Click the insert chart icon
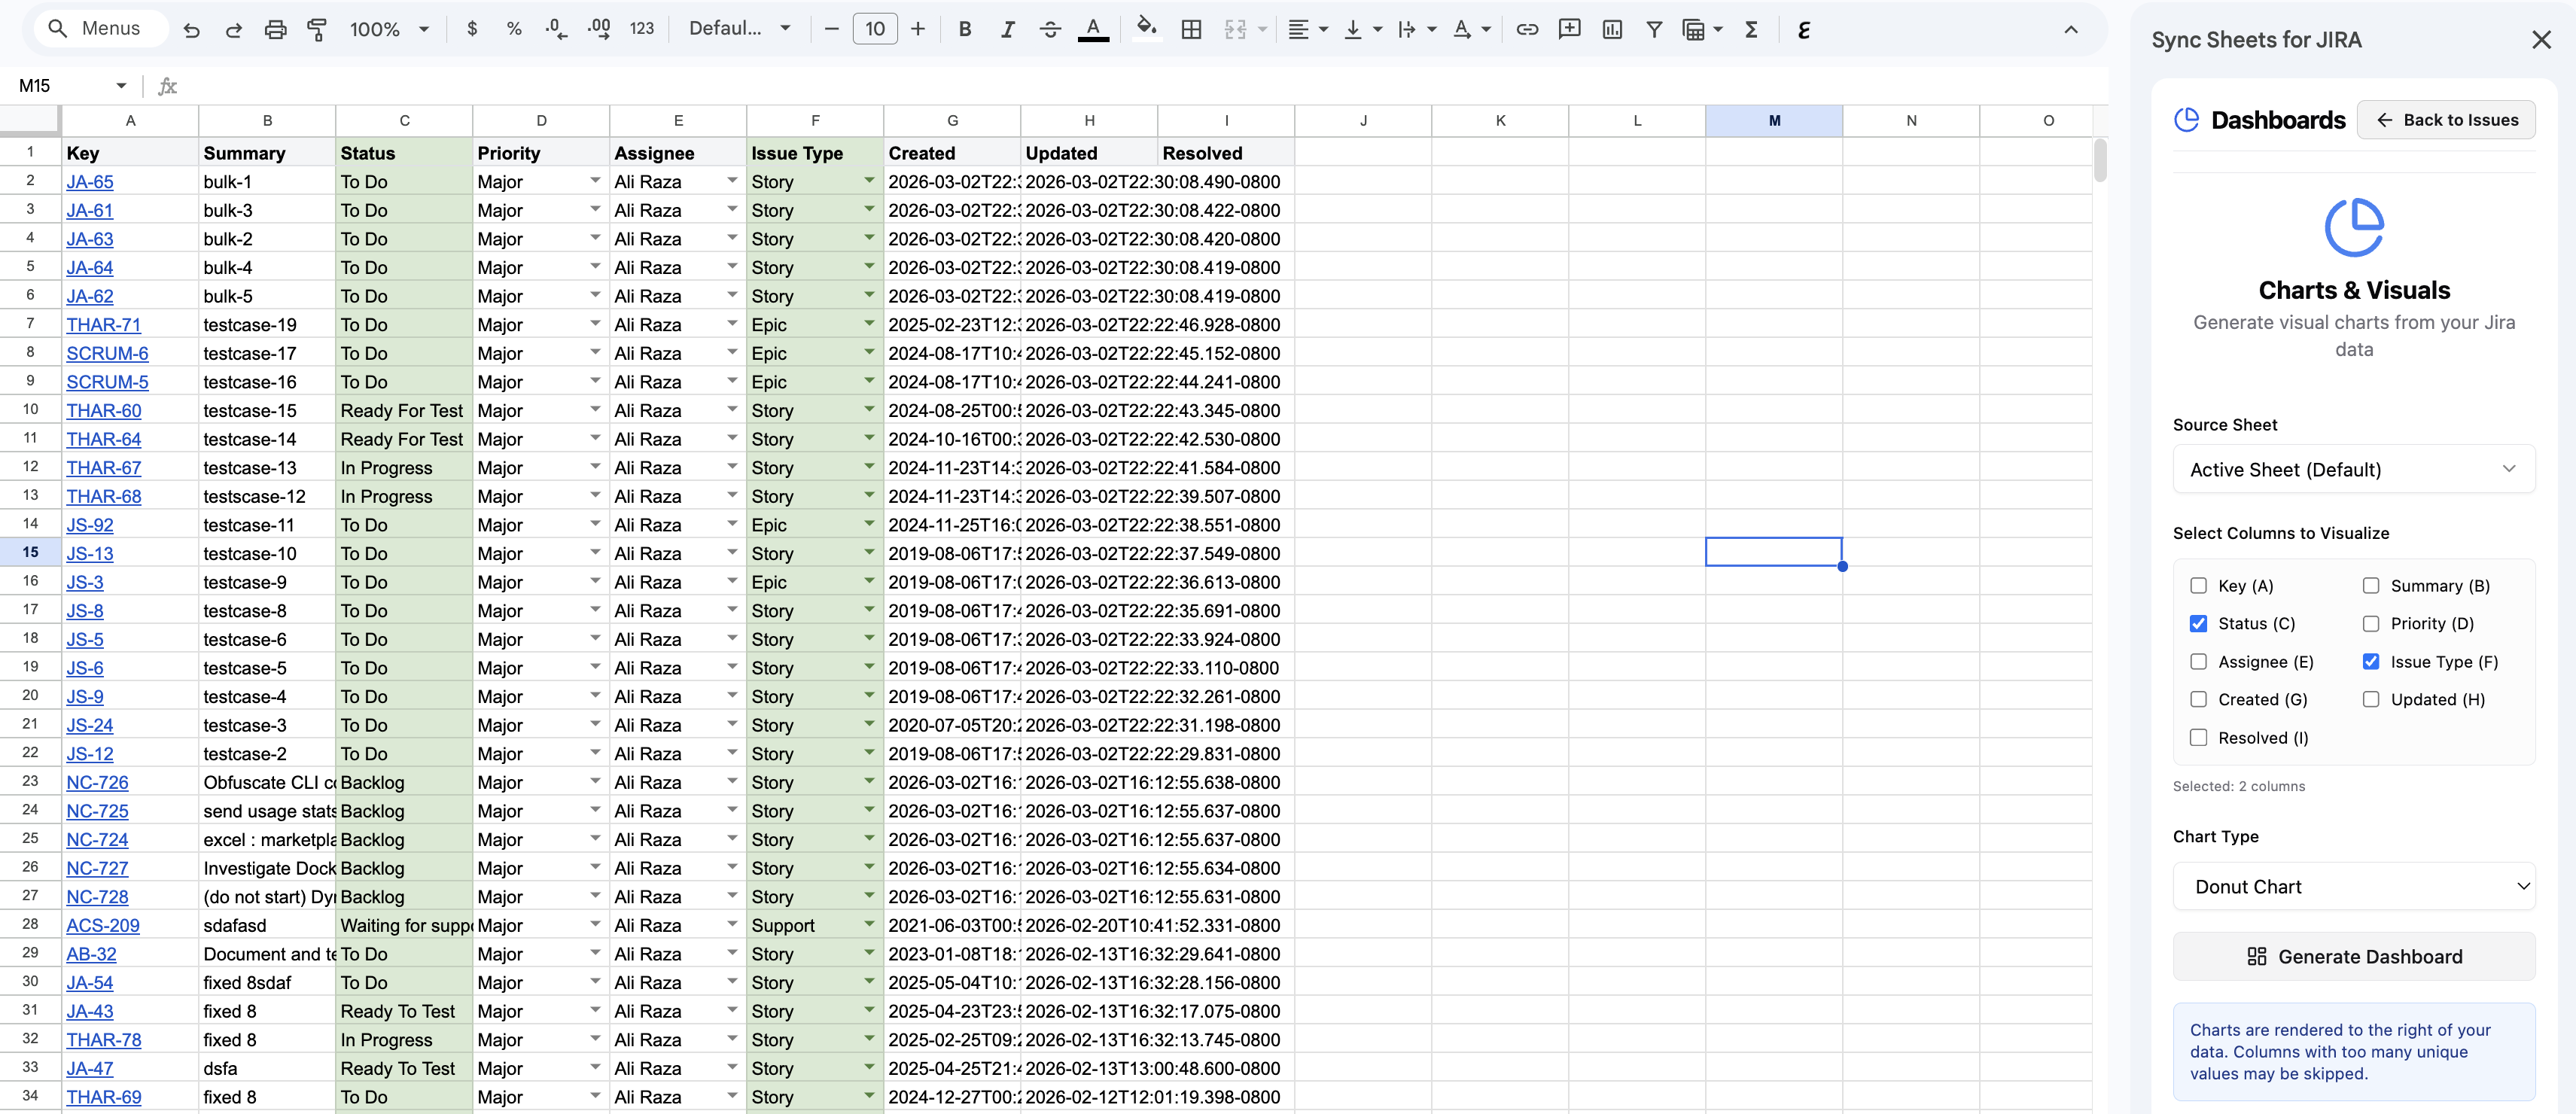The height and width of the screenshot is (1114, 2576). point(1612,29)
